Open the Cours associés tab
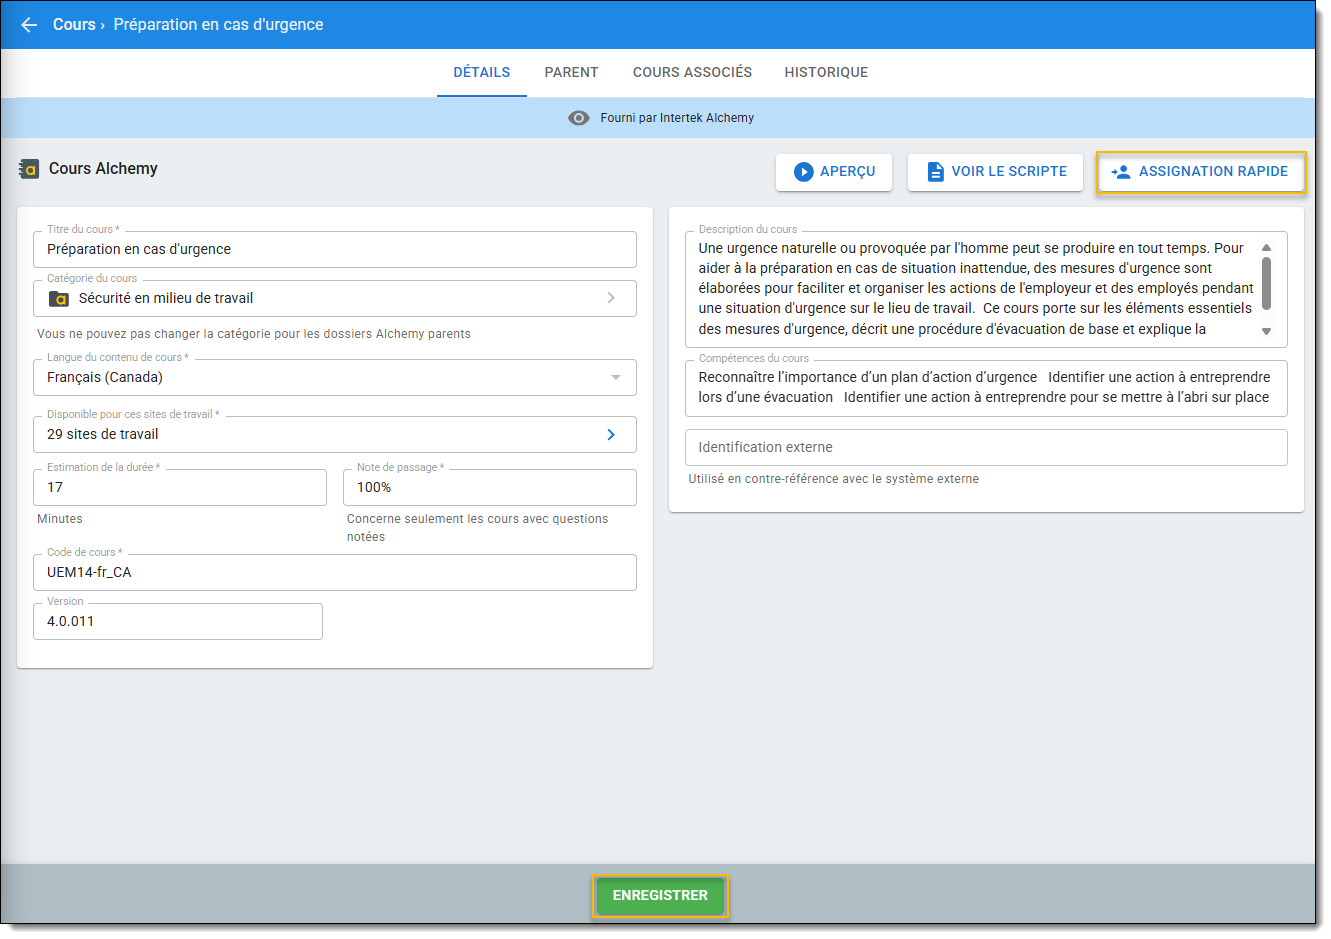 tap(692, 73)
